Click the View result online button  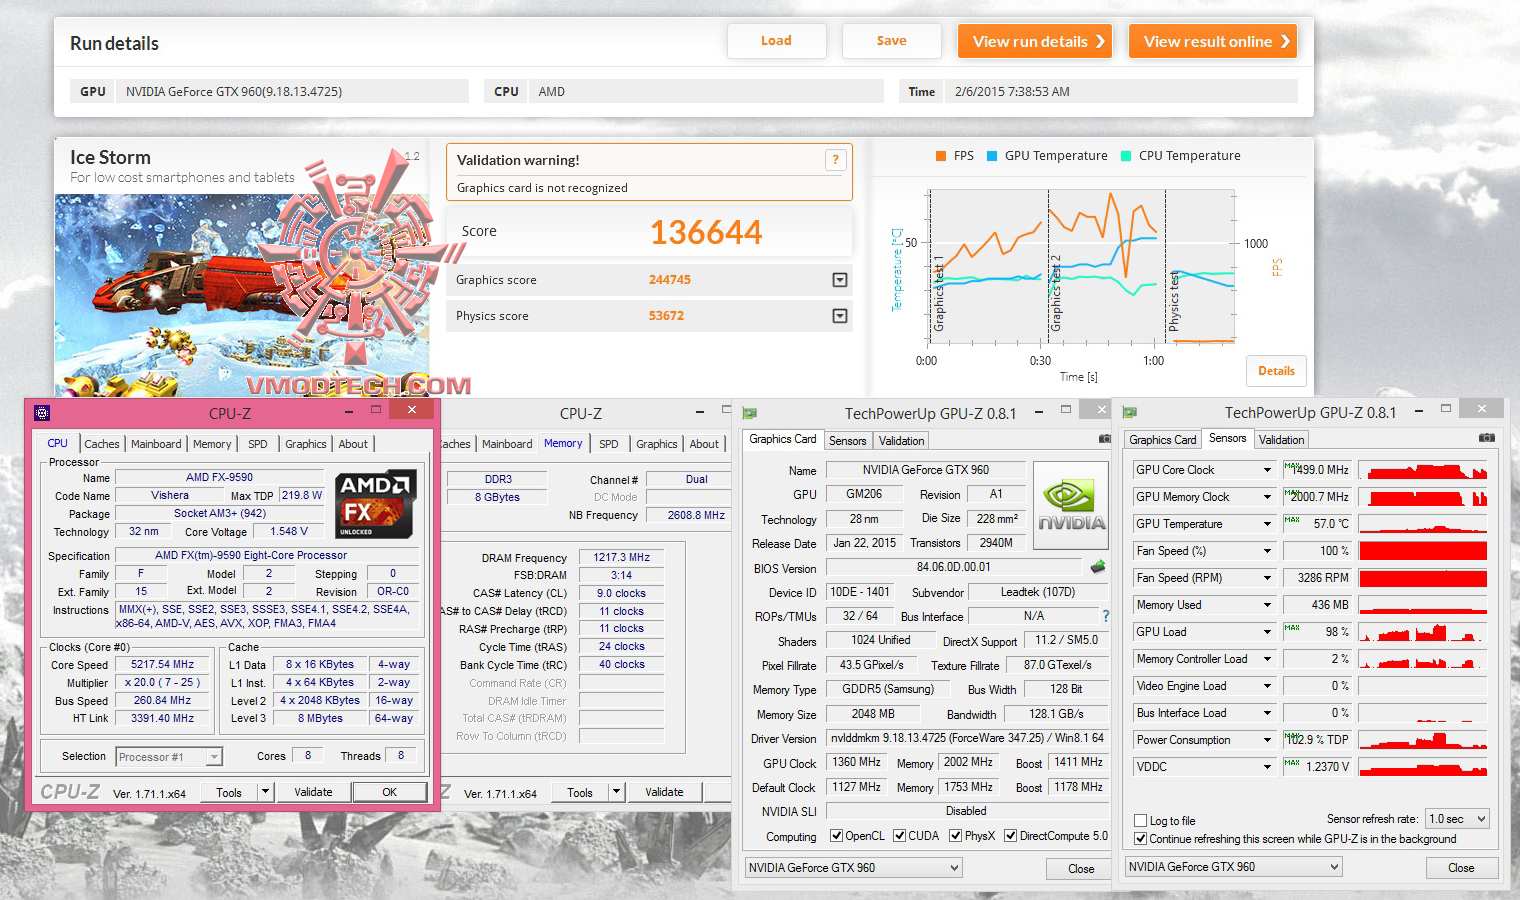click(x=1213, y=41)
